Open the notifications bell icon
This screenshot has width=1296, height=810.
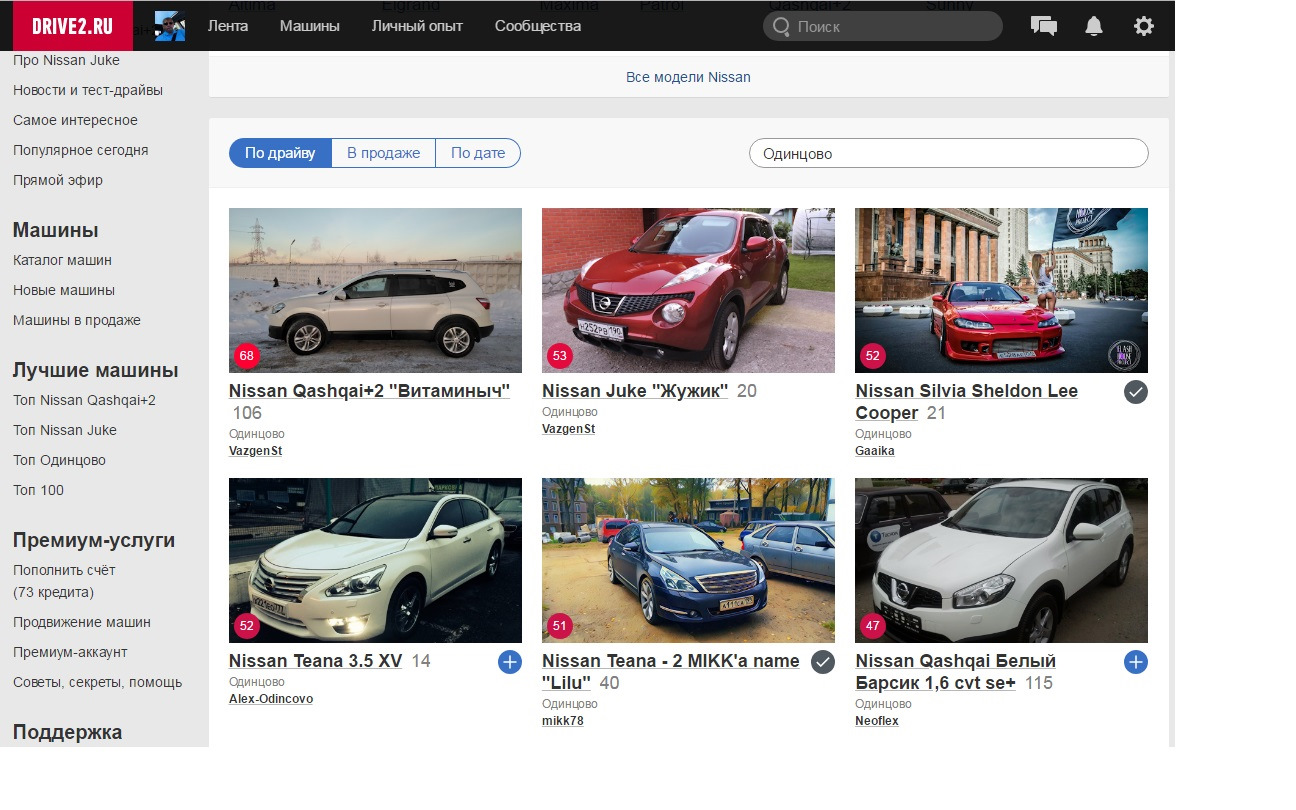coord(1094,26)
